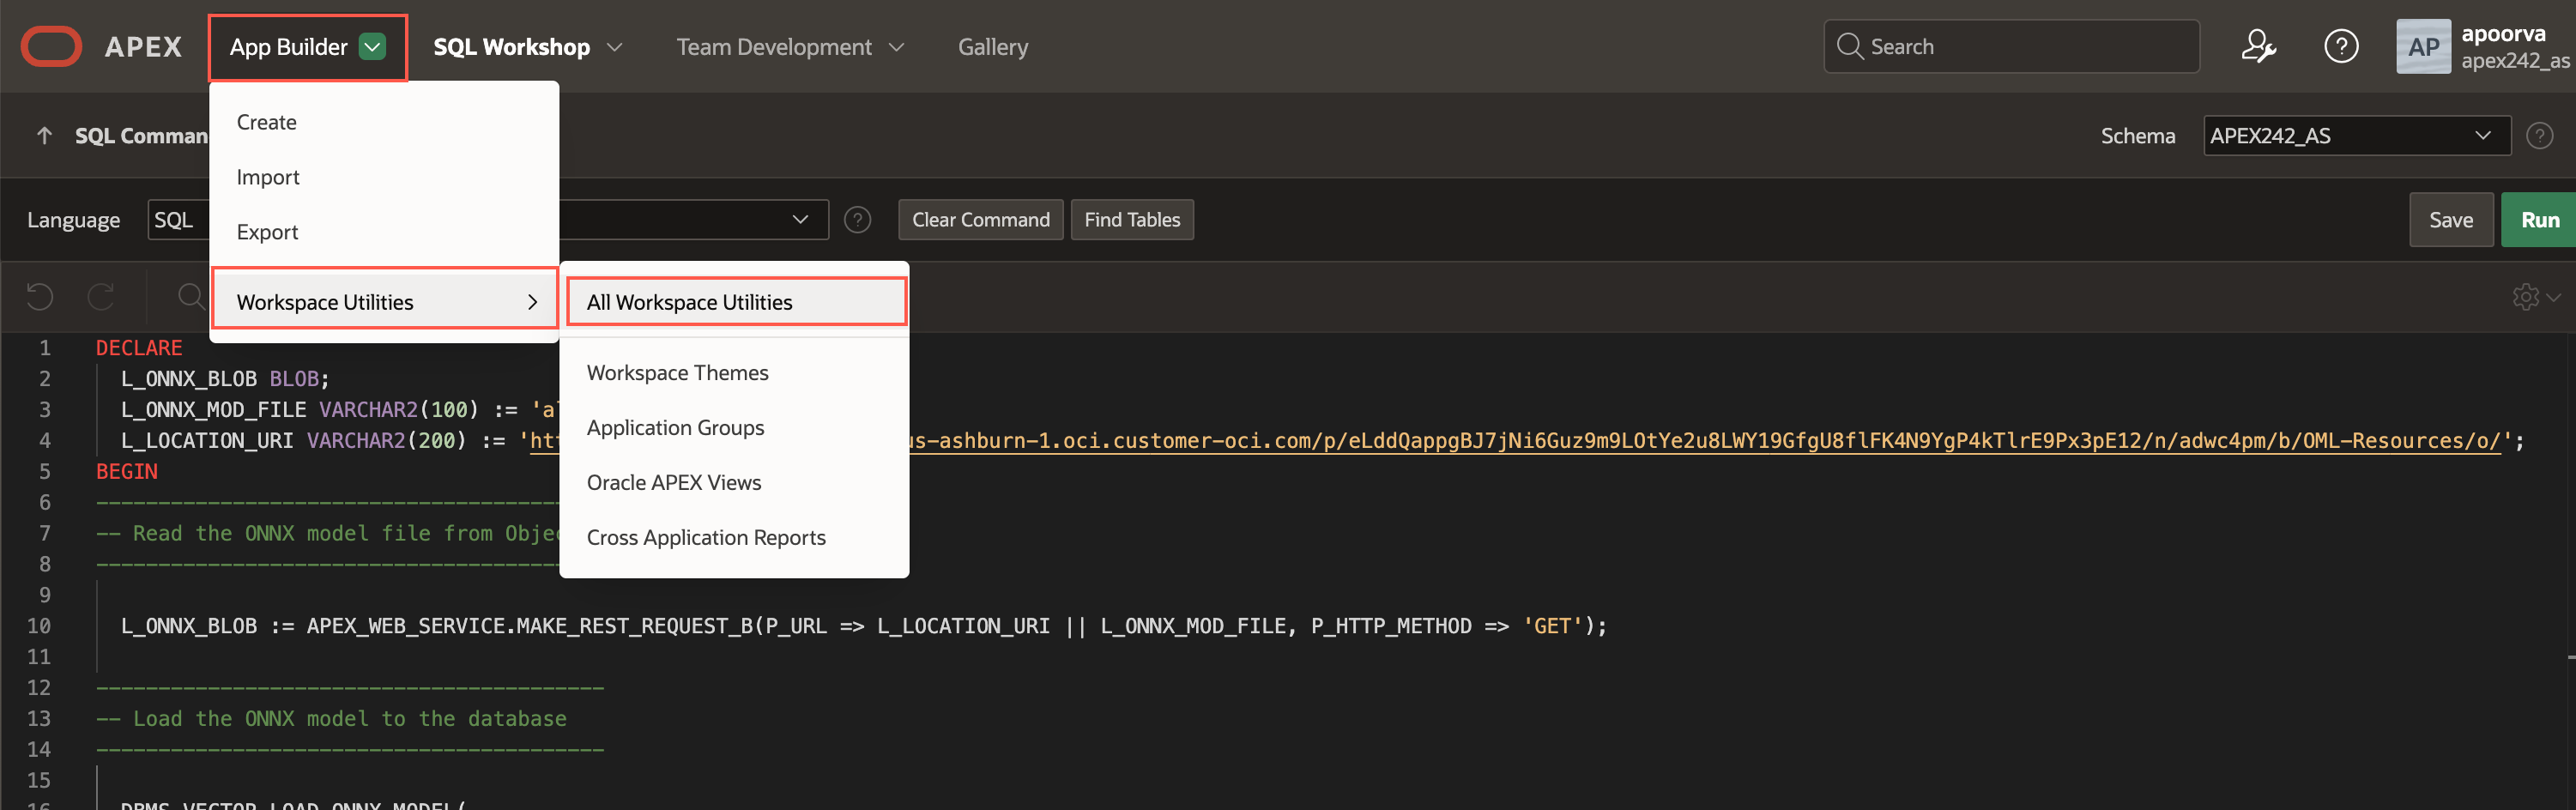Select Import from App Builder menu
This screenshot has width=2576, height=810.
click(383, 177)
